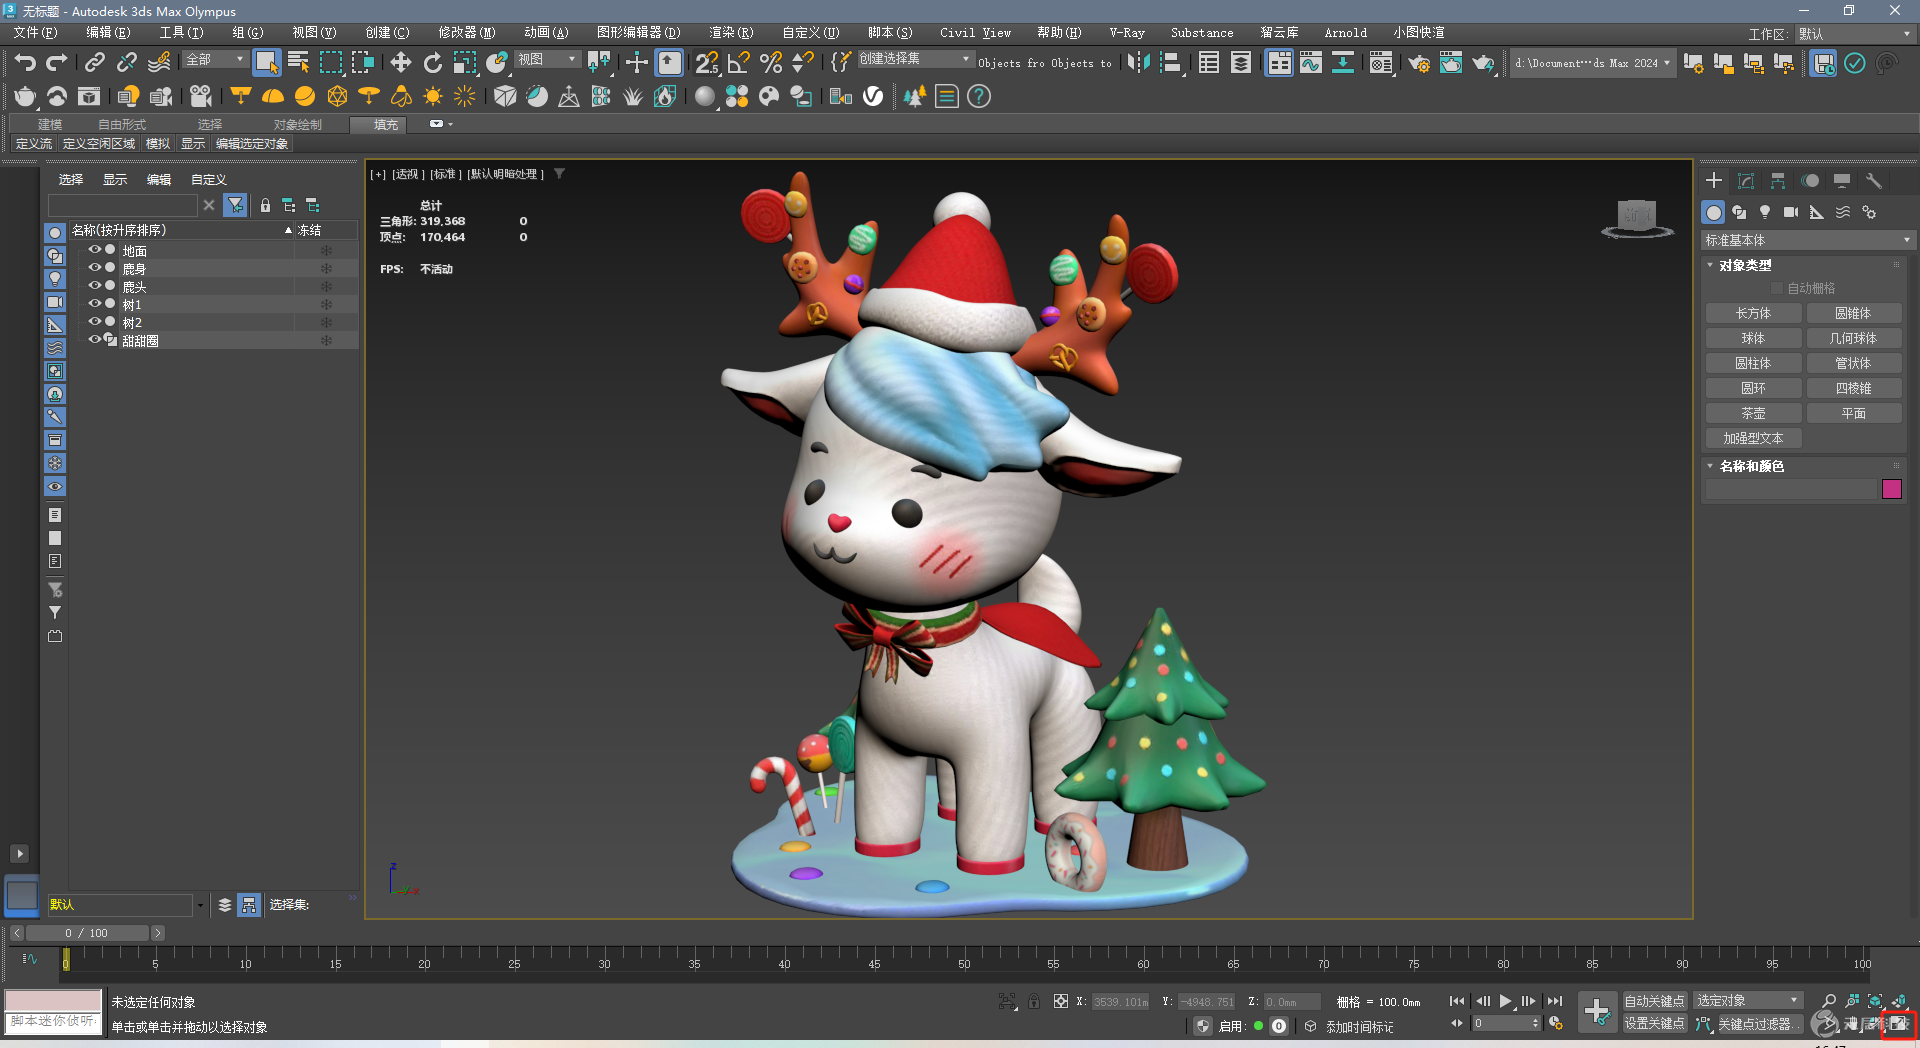1920x1048 pixels.
Task: Click the V-Ray logo toolbar icon
Action: click(x=873, y=96)
